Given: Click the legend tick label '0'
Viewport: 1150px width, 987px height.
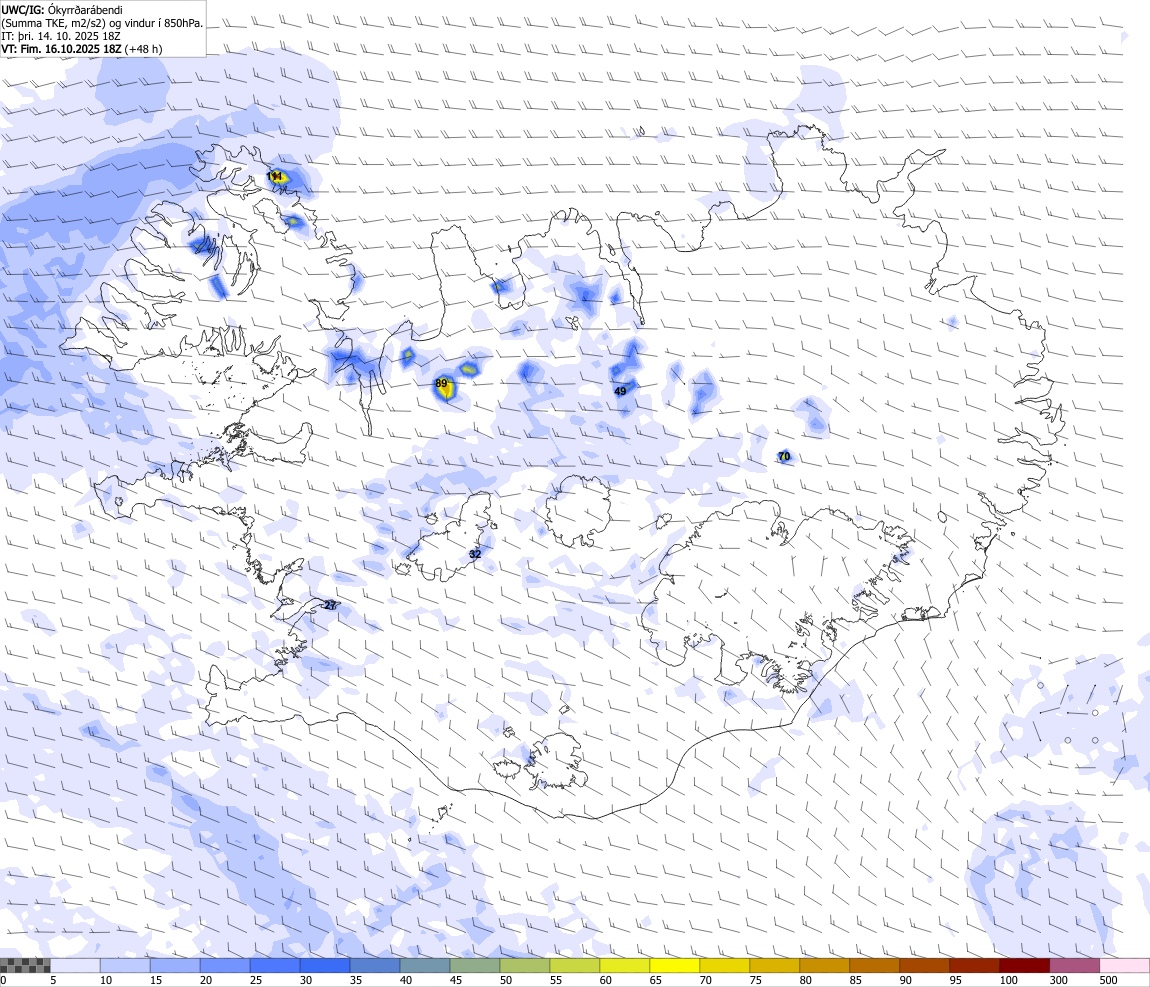Looking at the screenshot, I should pos(3,980).
